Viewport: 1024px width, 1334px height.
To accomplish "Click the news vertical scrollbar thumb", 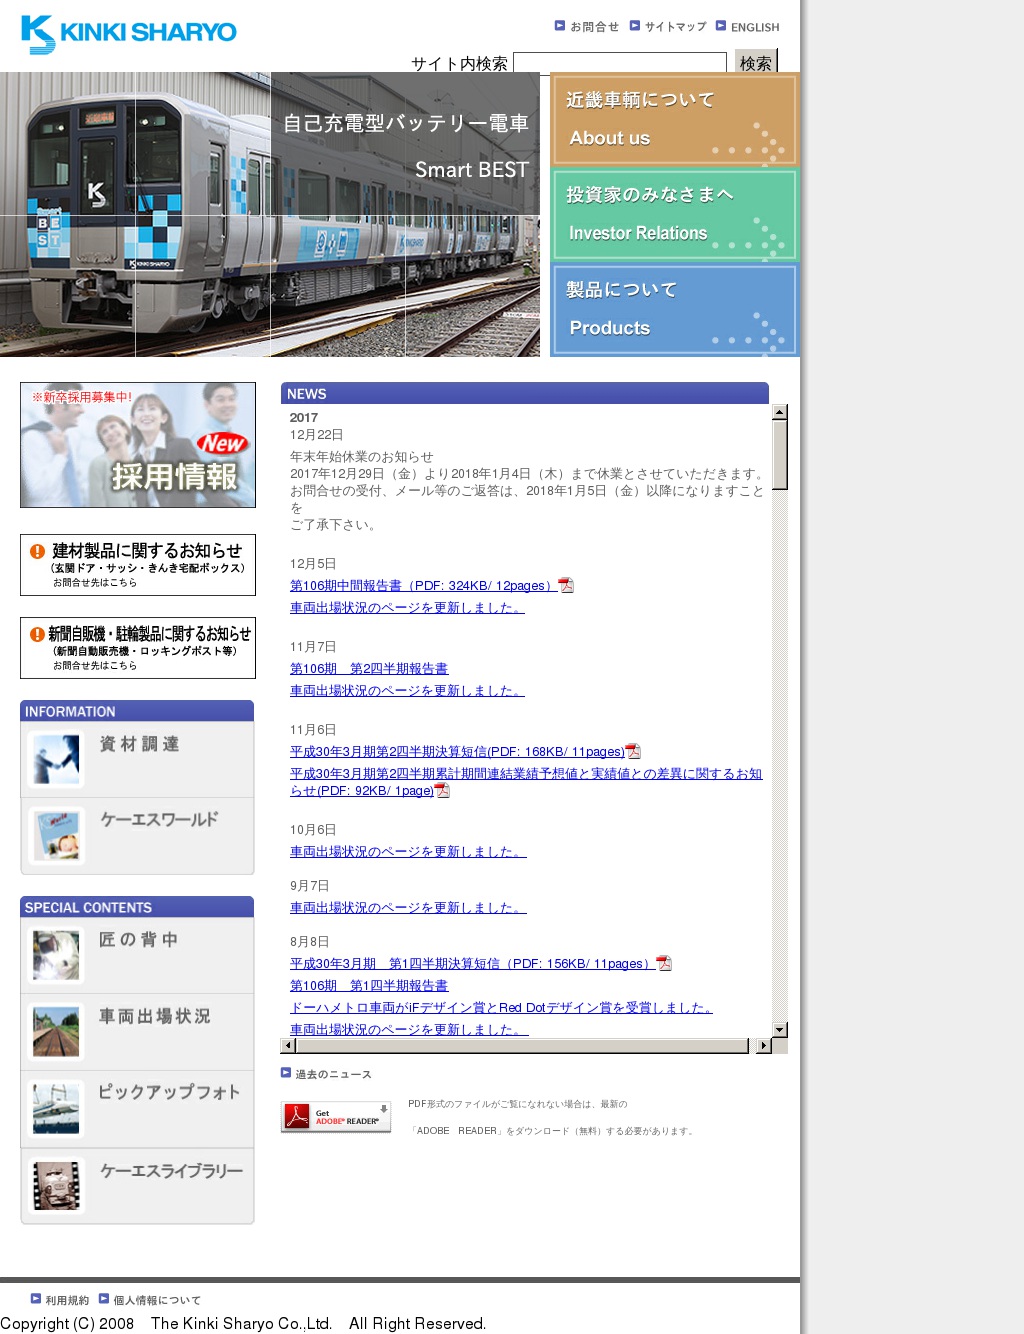I will tap(780, 455).
